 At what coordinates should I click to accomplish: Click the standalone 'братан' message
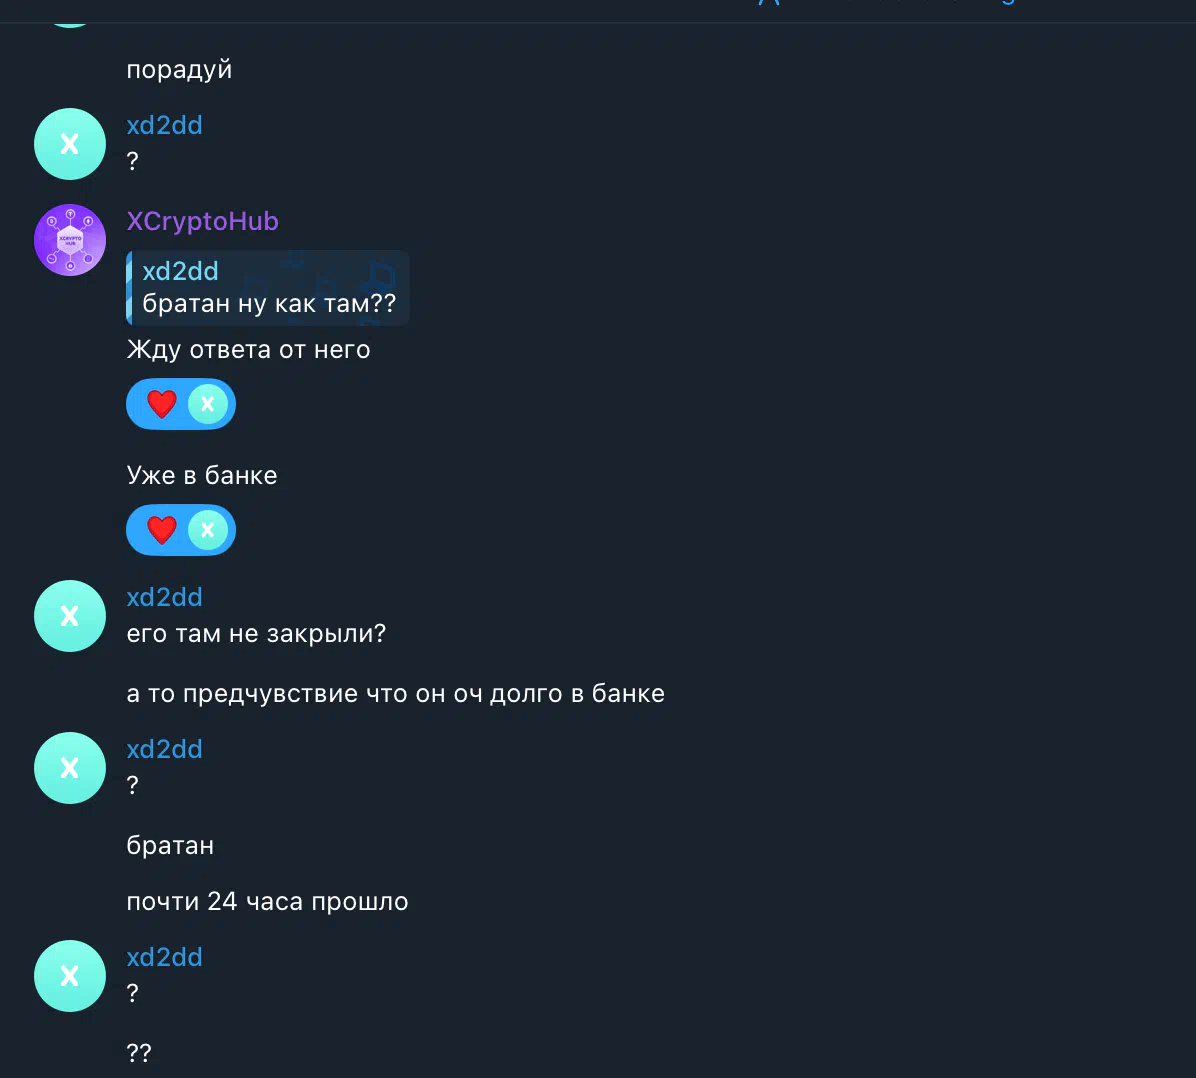click(x=170, y=845)
